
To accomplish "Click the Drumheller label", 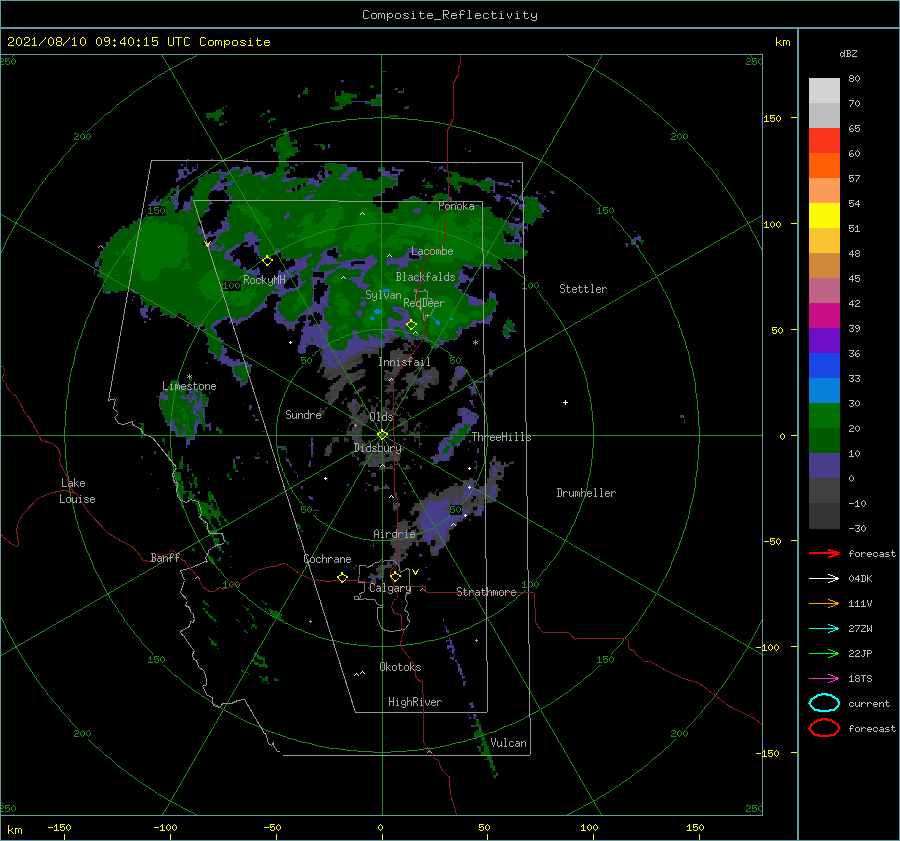I will [x=586, y=493].
